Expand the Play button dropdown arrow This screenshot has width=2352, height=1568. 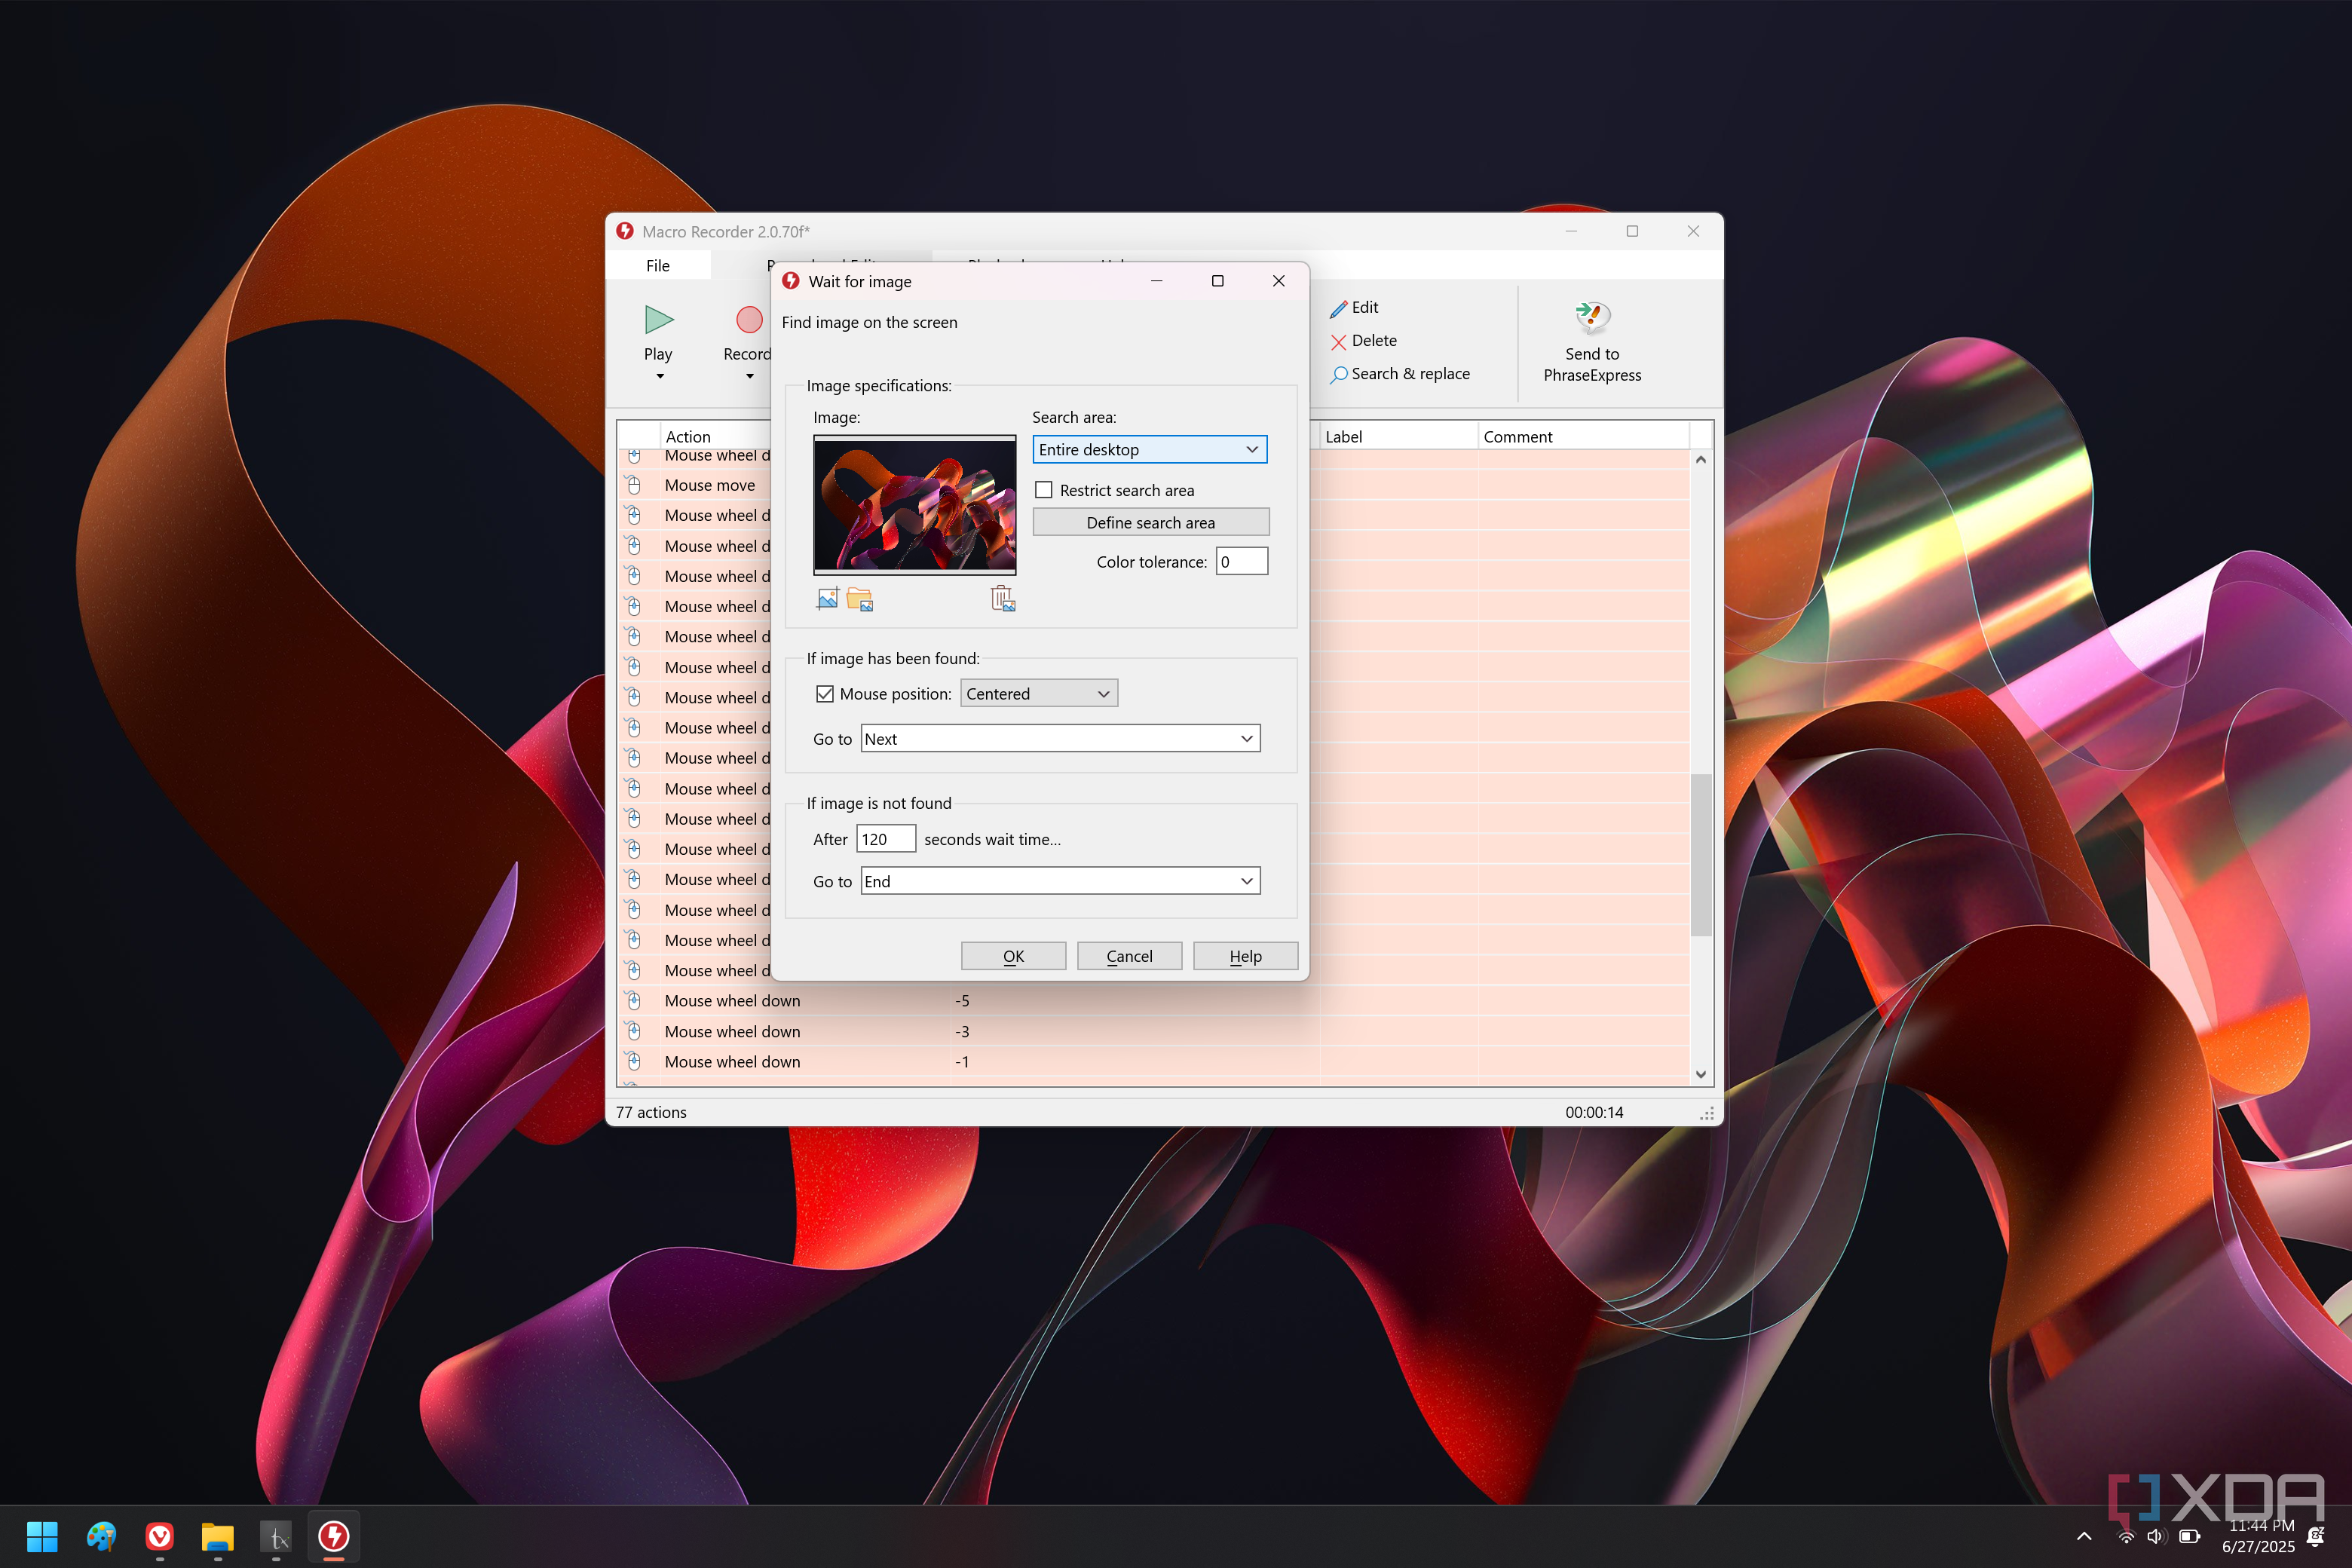coord(660,377)
